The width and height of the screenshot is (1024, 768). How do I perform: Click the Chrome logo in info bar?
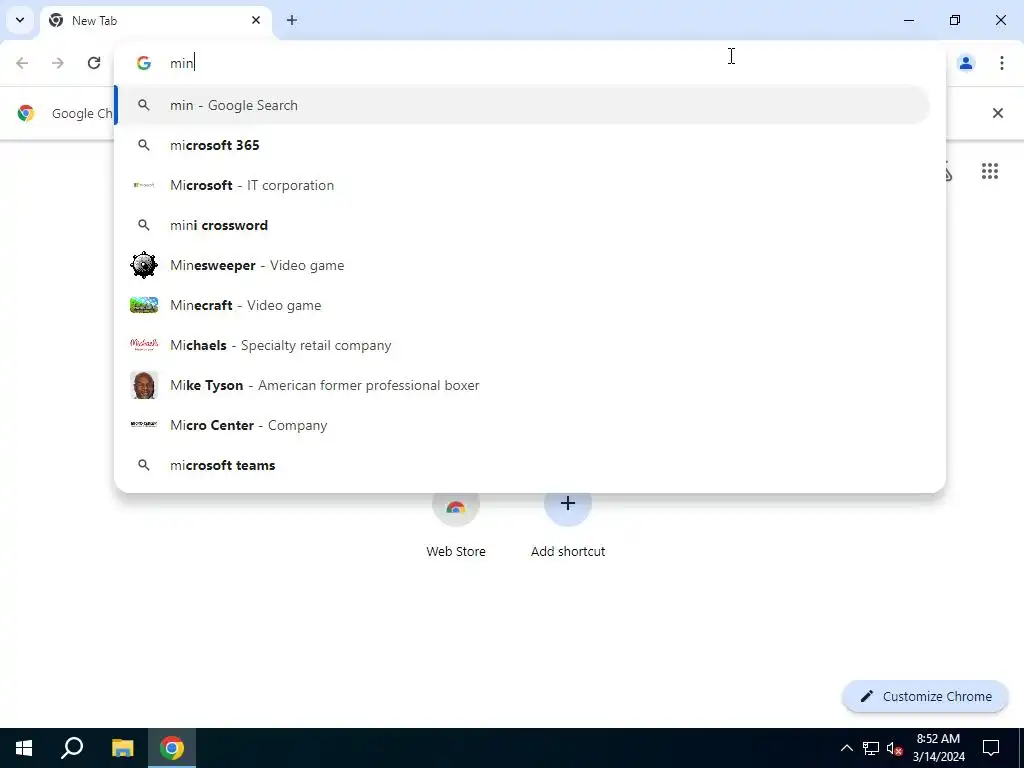click(25, 113)
